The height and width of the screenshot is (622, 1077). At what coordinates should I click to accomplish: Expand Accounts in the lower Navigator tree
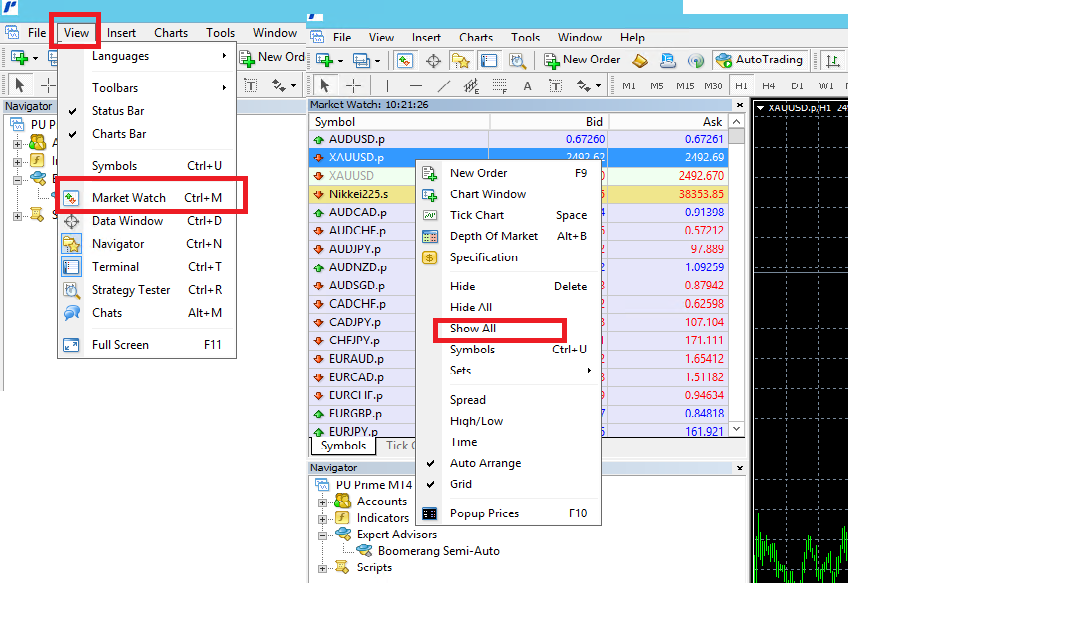tap(322, 502)
